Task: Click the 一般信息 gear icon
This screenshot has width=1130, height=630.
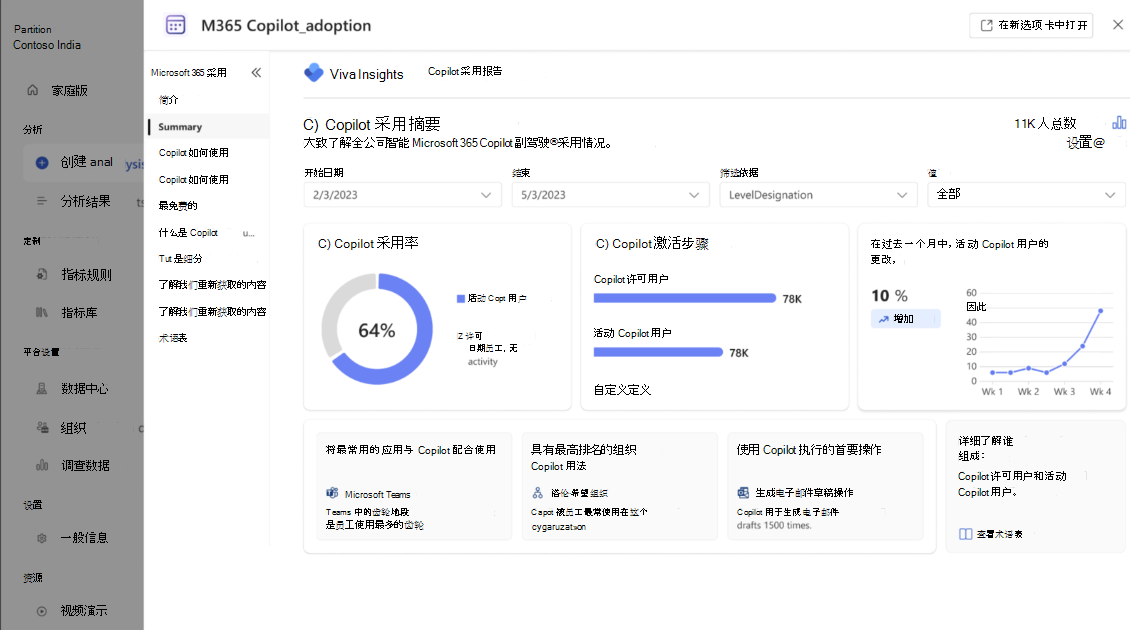Action: 42,538
